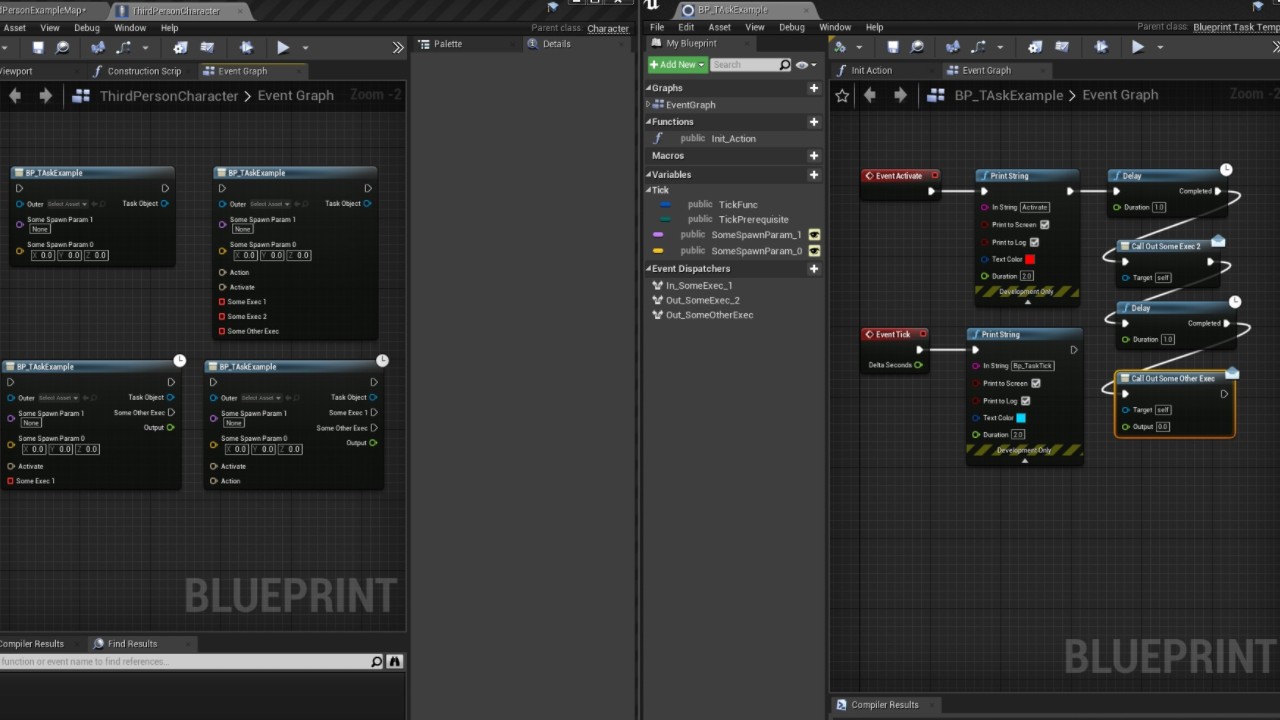
Task: Open Class Defaults in BP_TAskExample toolbar
Action: pos(1062,47)
